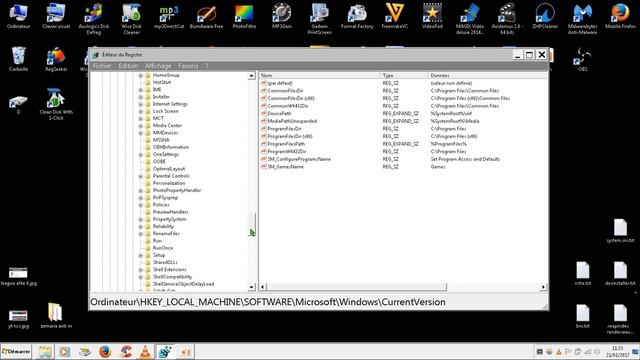Open the file explorer taskbar icon

[x=45, y=351]
